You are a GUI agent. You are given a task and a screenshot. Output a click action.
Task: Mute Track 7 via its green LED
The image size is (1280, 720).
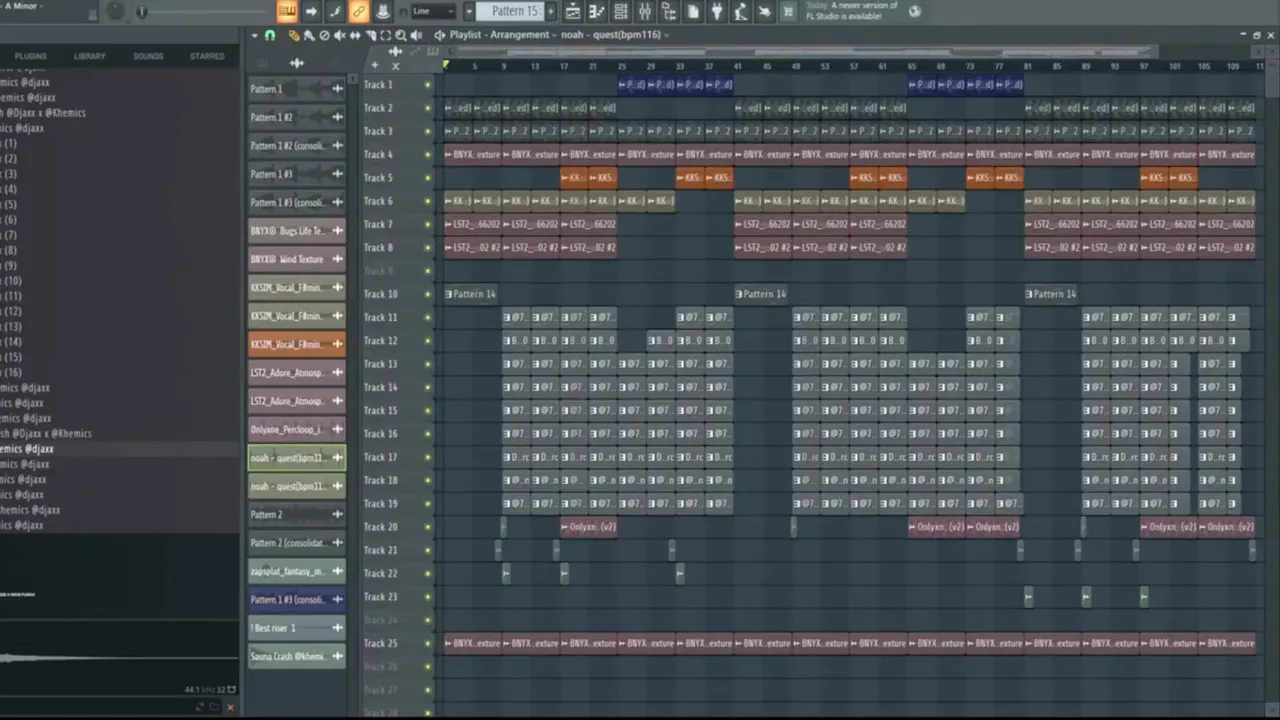click(428, 224)
